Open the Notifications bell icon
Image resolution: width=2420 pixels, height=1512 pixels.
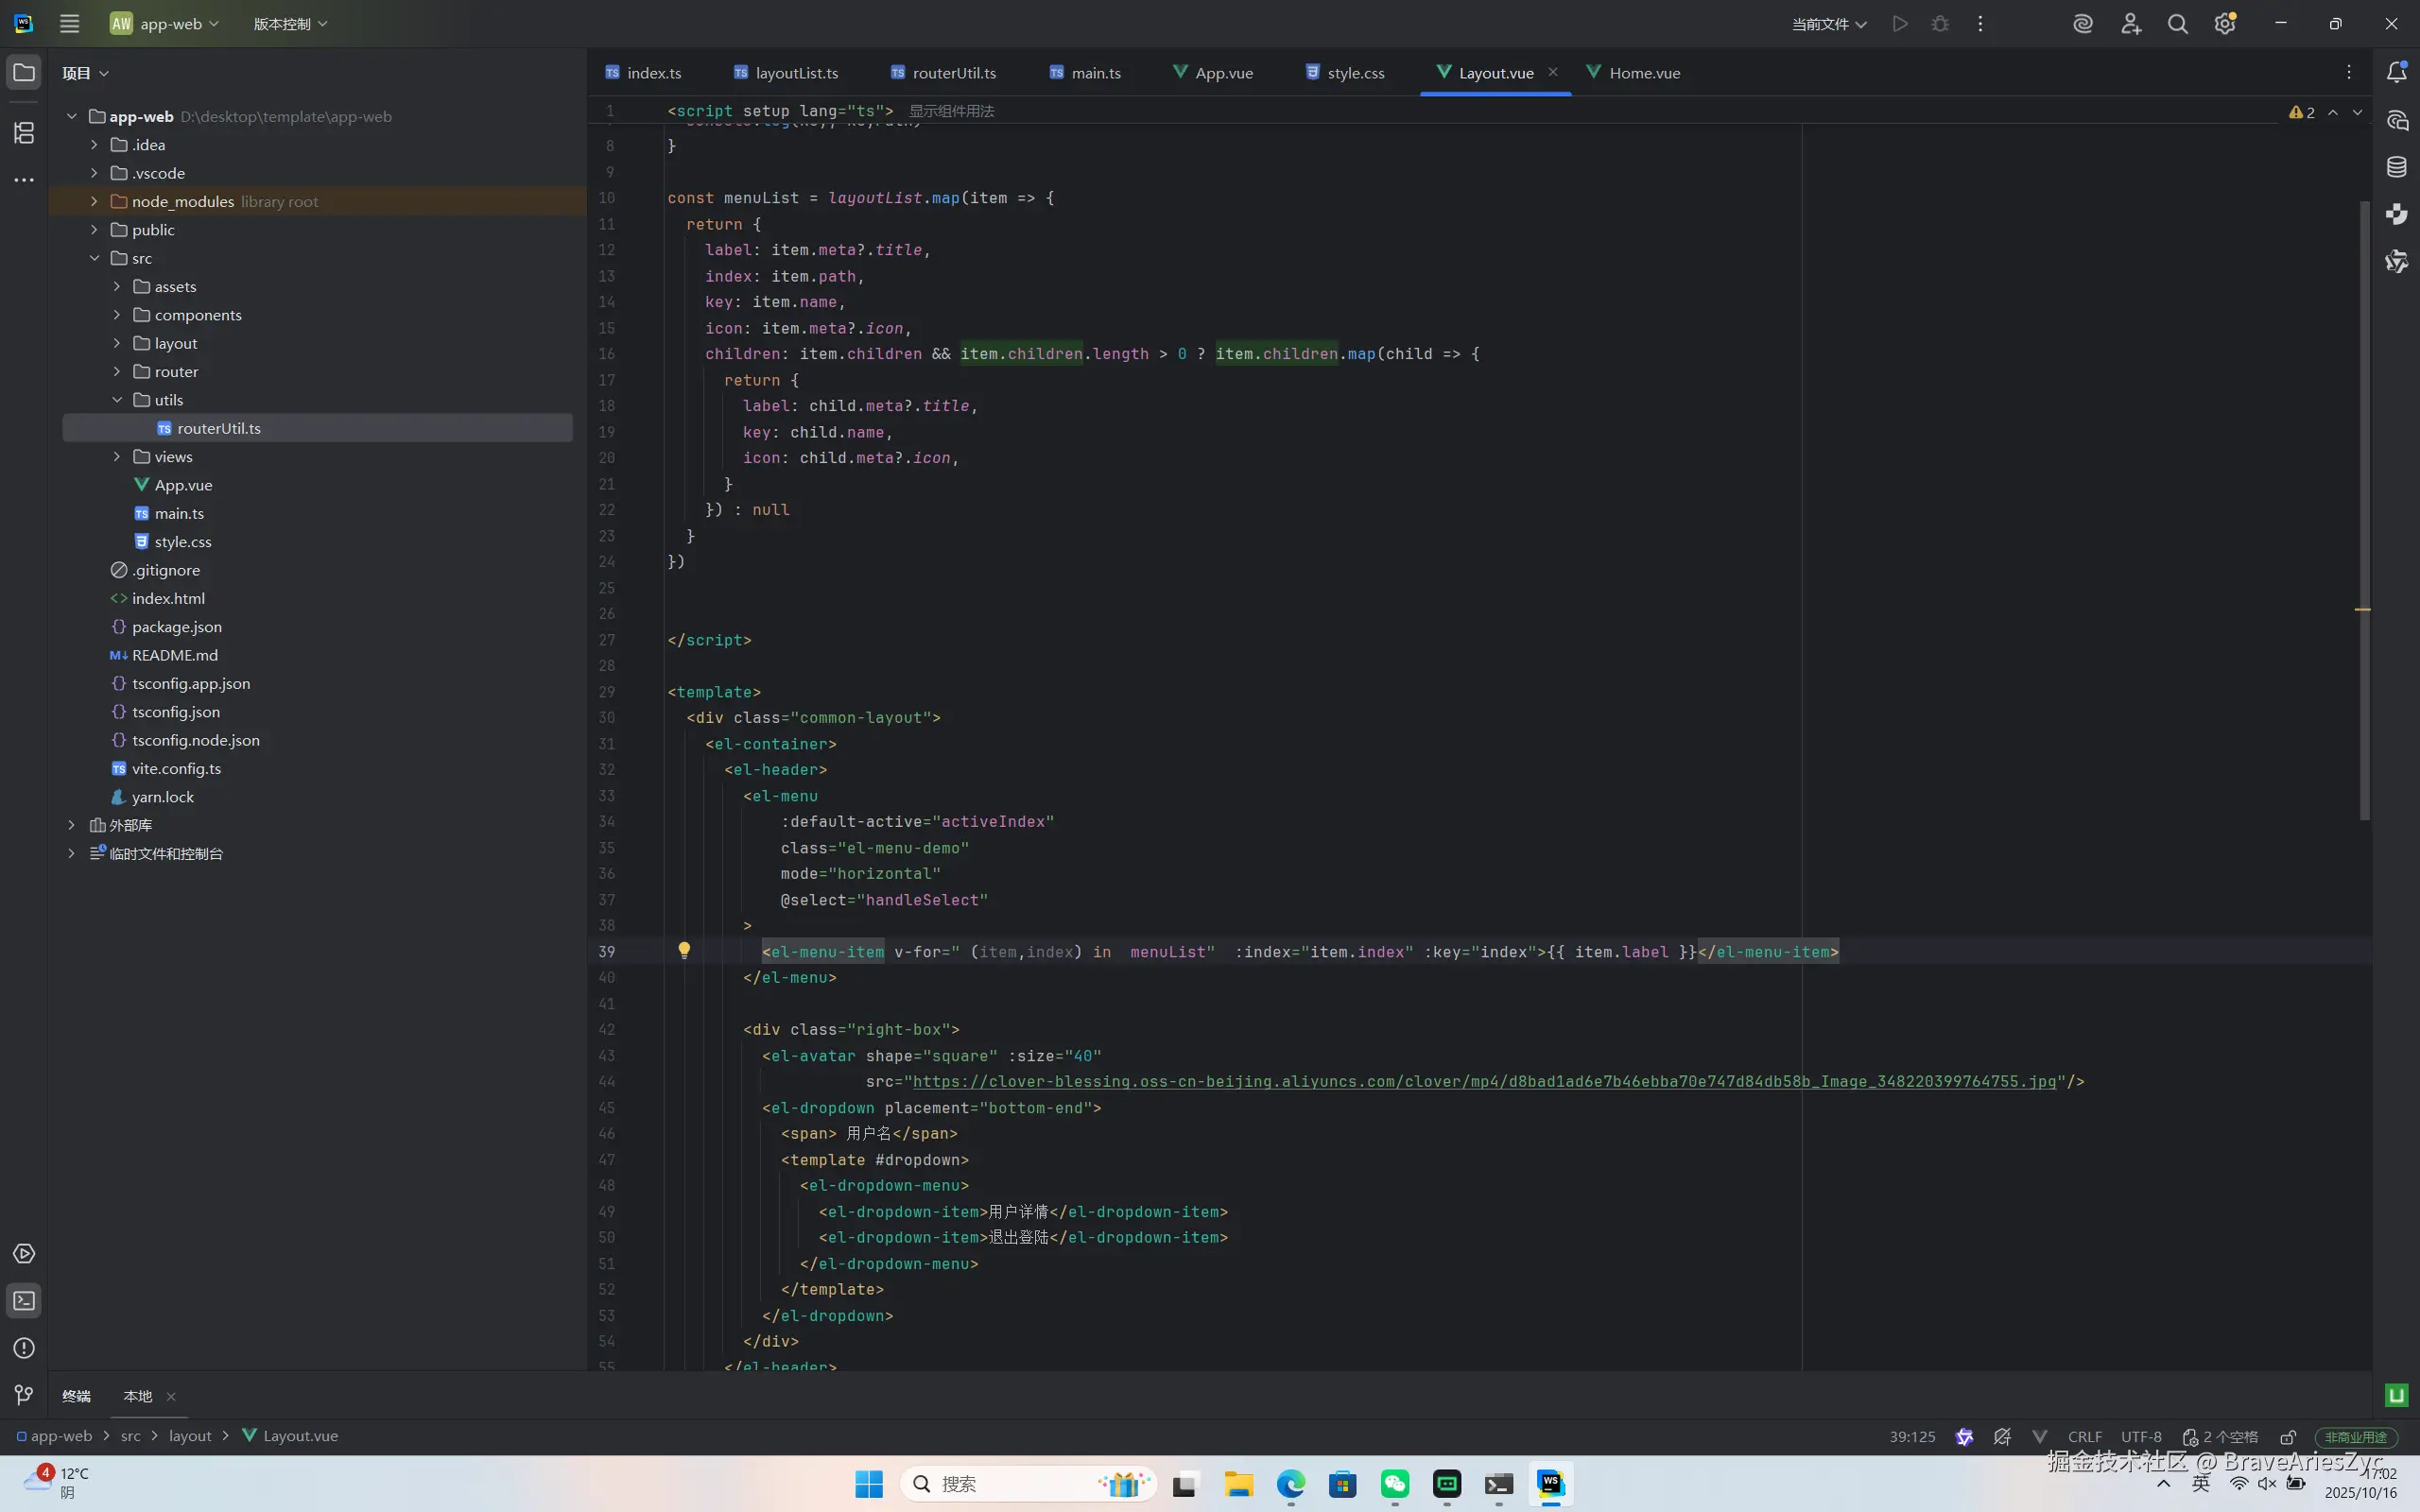click(x=2397, y=72)
